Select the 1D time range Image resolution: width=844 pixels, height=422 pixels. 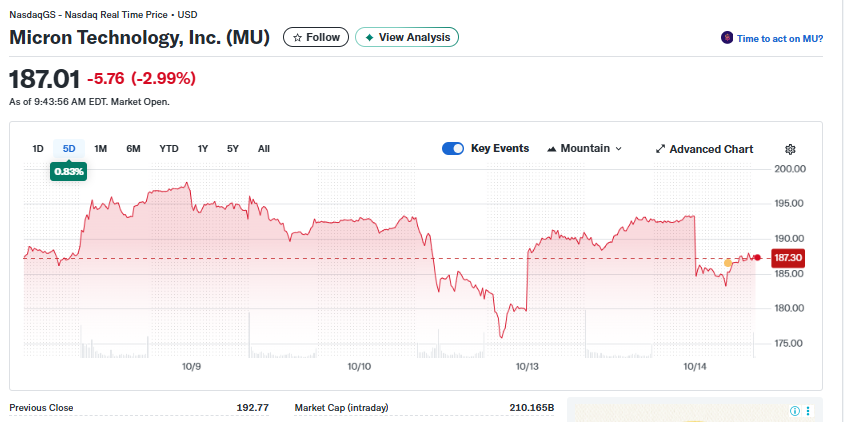point(38,149)
